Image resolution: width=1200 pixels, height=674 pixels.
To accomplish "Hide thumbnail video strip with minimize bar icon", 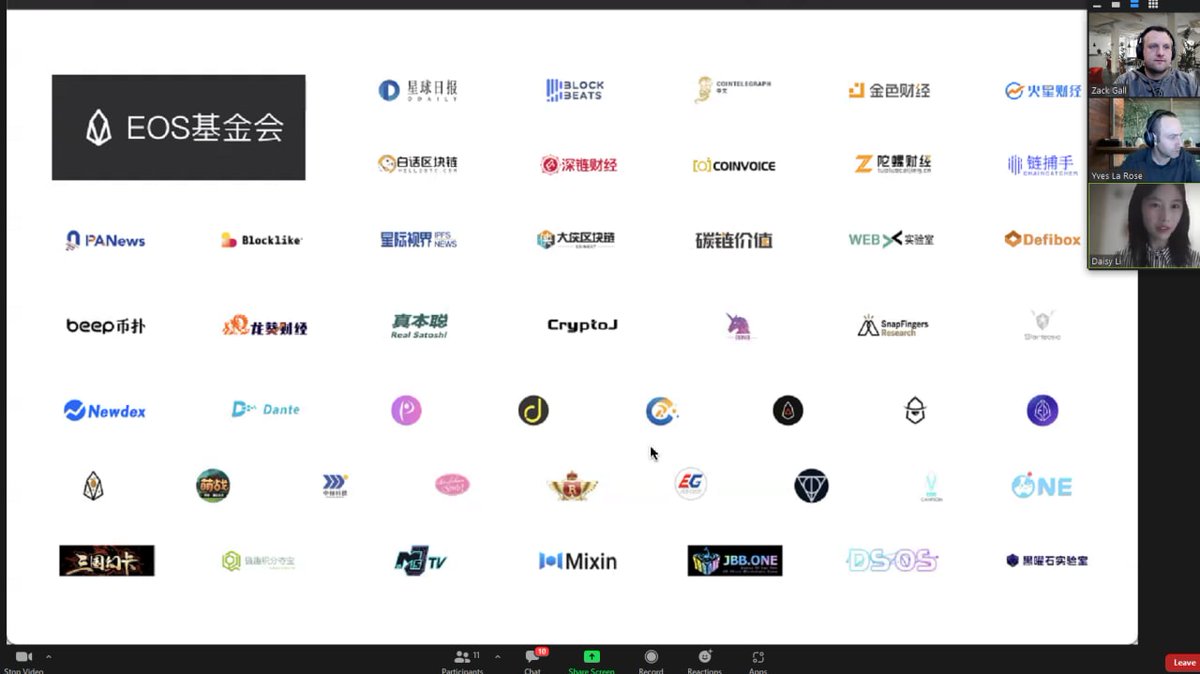I will (1097, 6).
